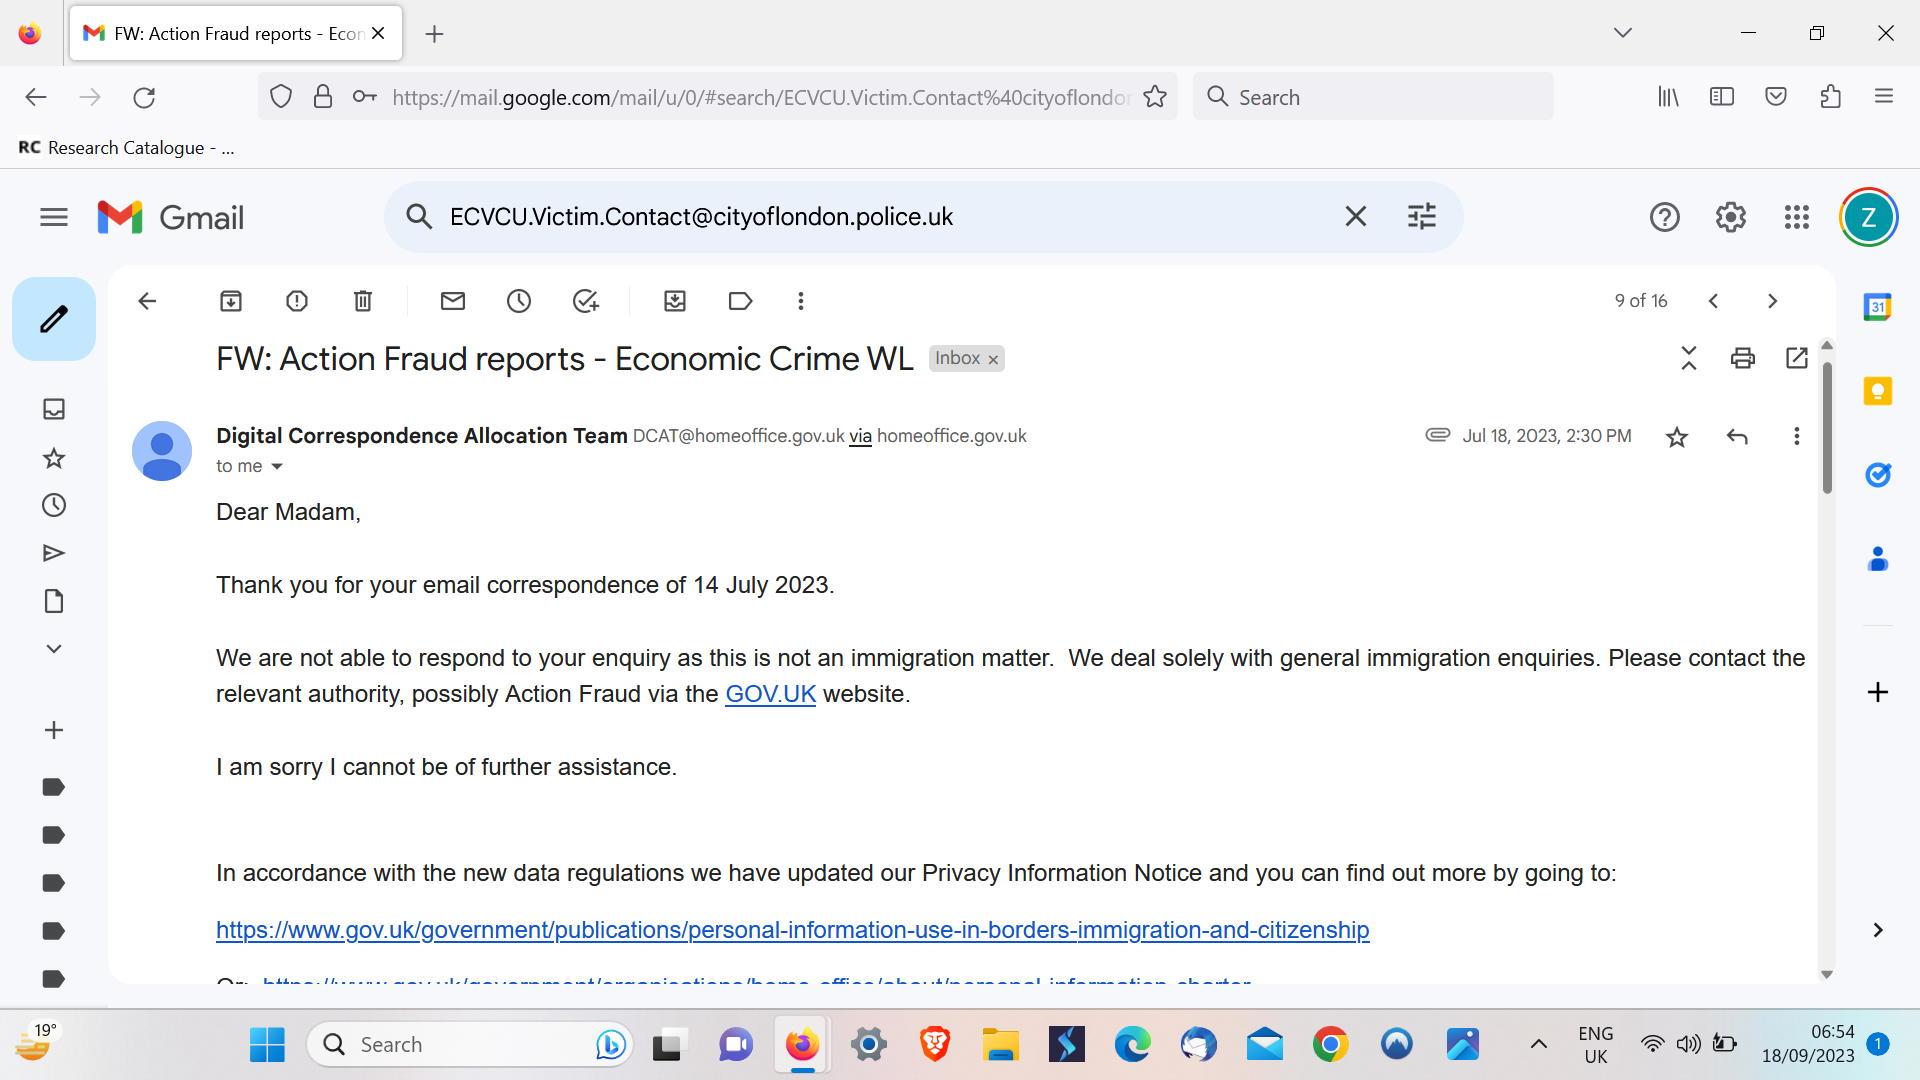Open the personal information borders immigration link
1920x1080 pixels.
(x=792, y=930)
